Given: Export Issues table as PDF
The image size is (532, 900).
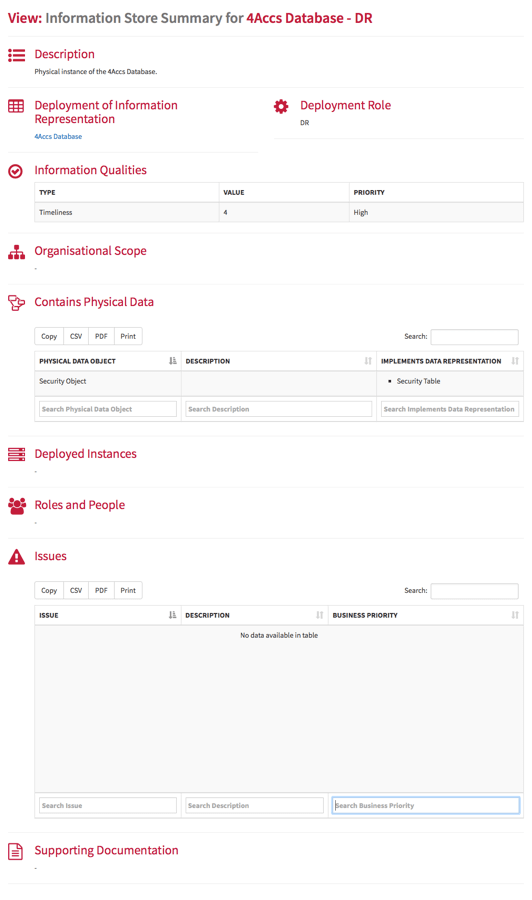Looking at the screenshot, I should tap(101, 591).
